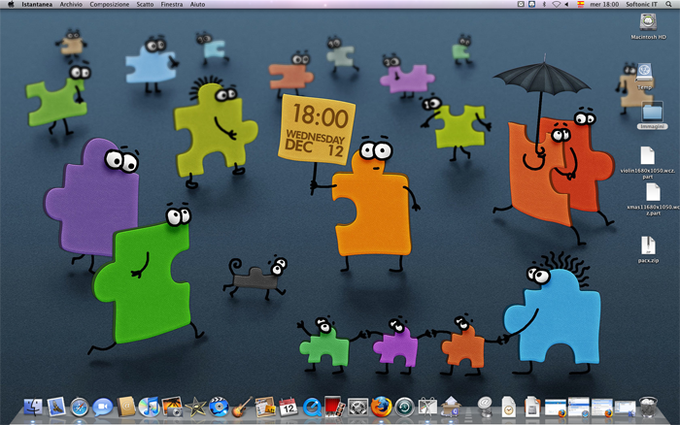Open iPhoto in the Dock
680x425 pixels.
coord(172,407)
